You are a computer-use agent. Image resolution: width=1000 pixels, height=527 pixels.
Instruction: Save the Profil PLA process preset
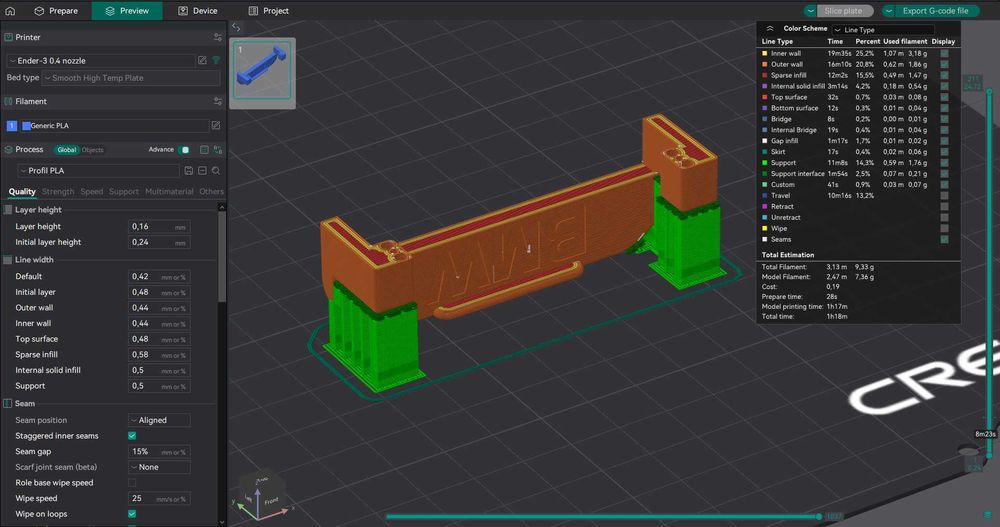tap(189, 170)
